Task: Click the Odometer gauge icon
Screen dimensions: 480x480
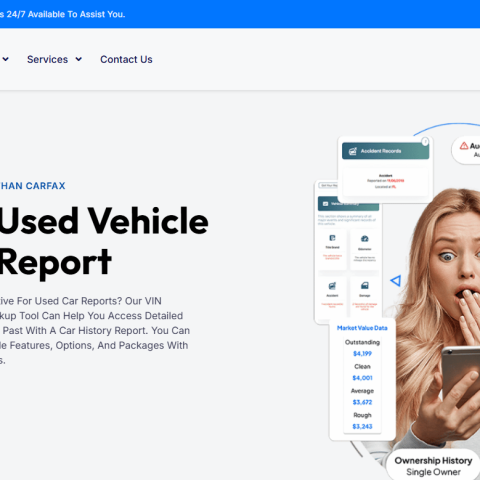Action: pos(365,239)
